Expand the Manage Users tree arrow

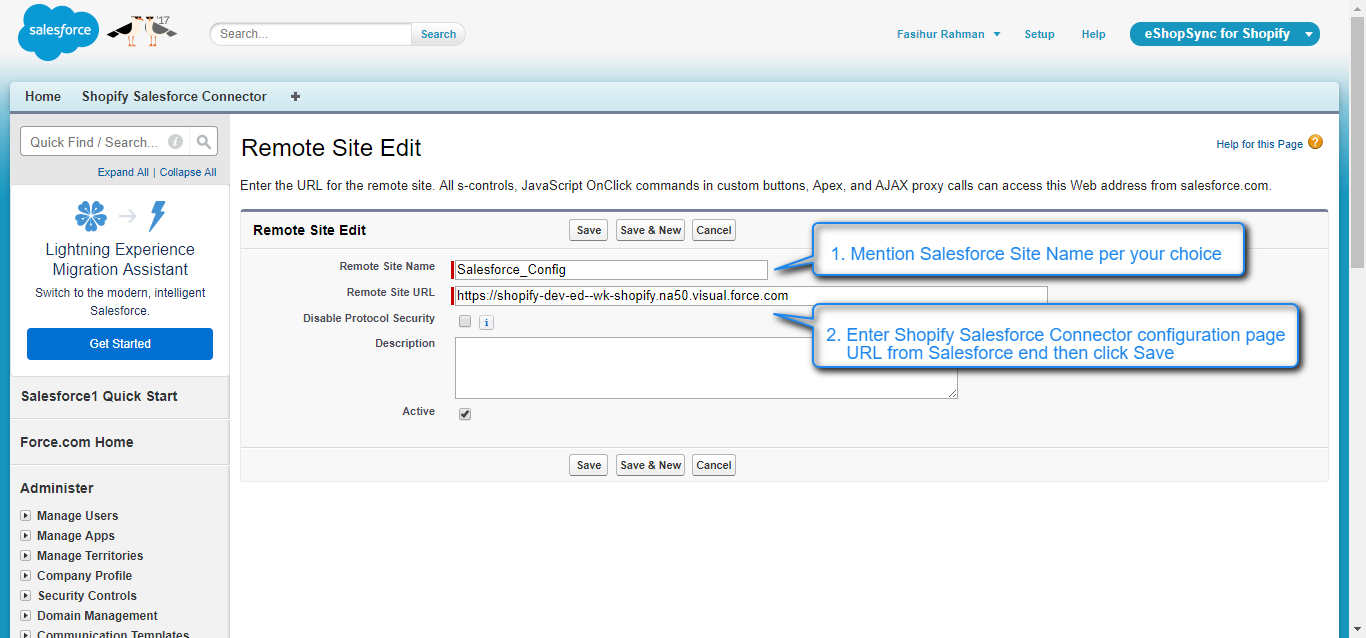[x=26, y=516]
